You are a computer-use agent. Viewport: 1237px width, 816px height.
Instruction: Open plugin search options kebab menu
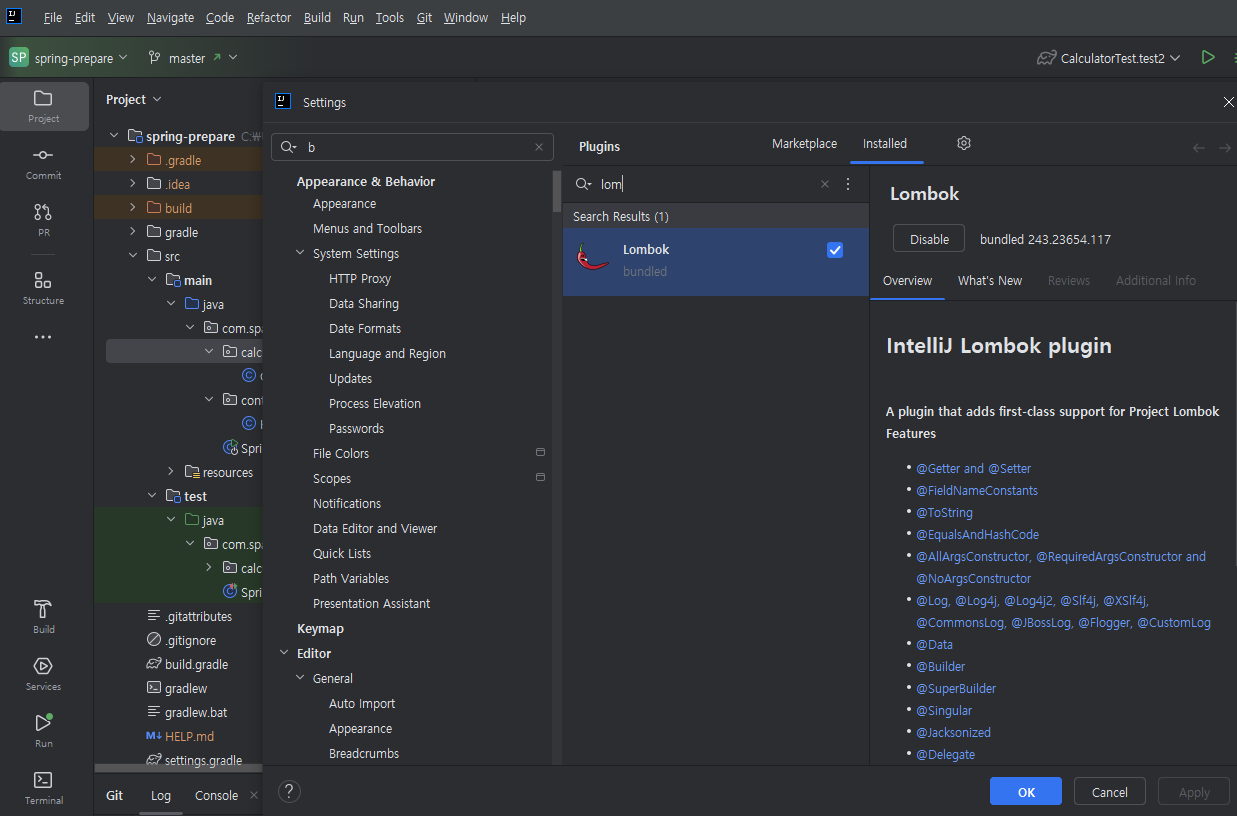click(848, 184)
